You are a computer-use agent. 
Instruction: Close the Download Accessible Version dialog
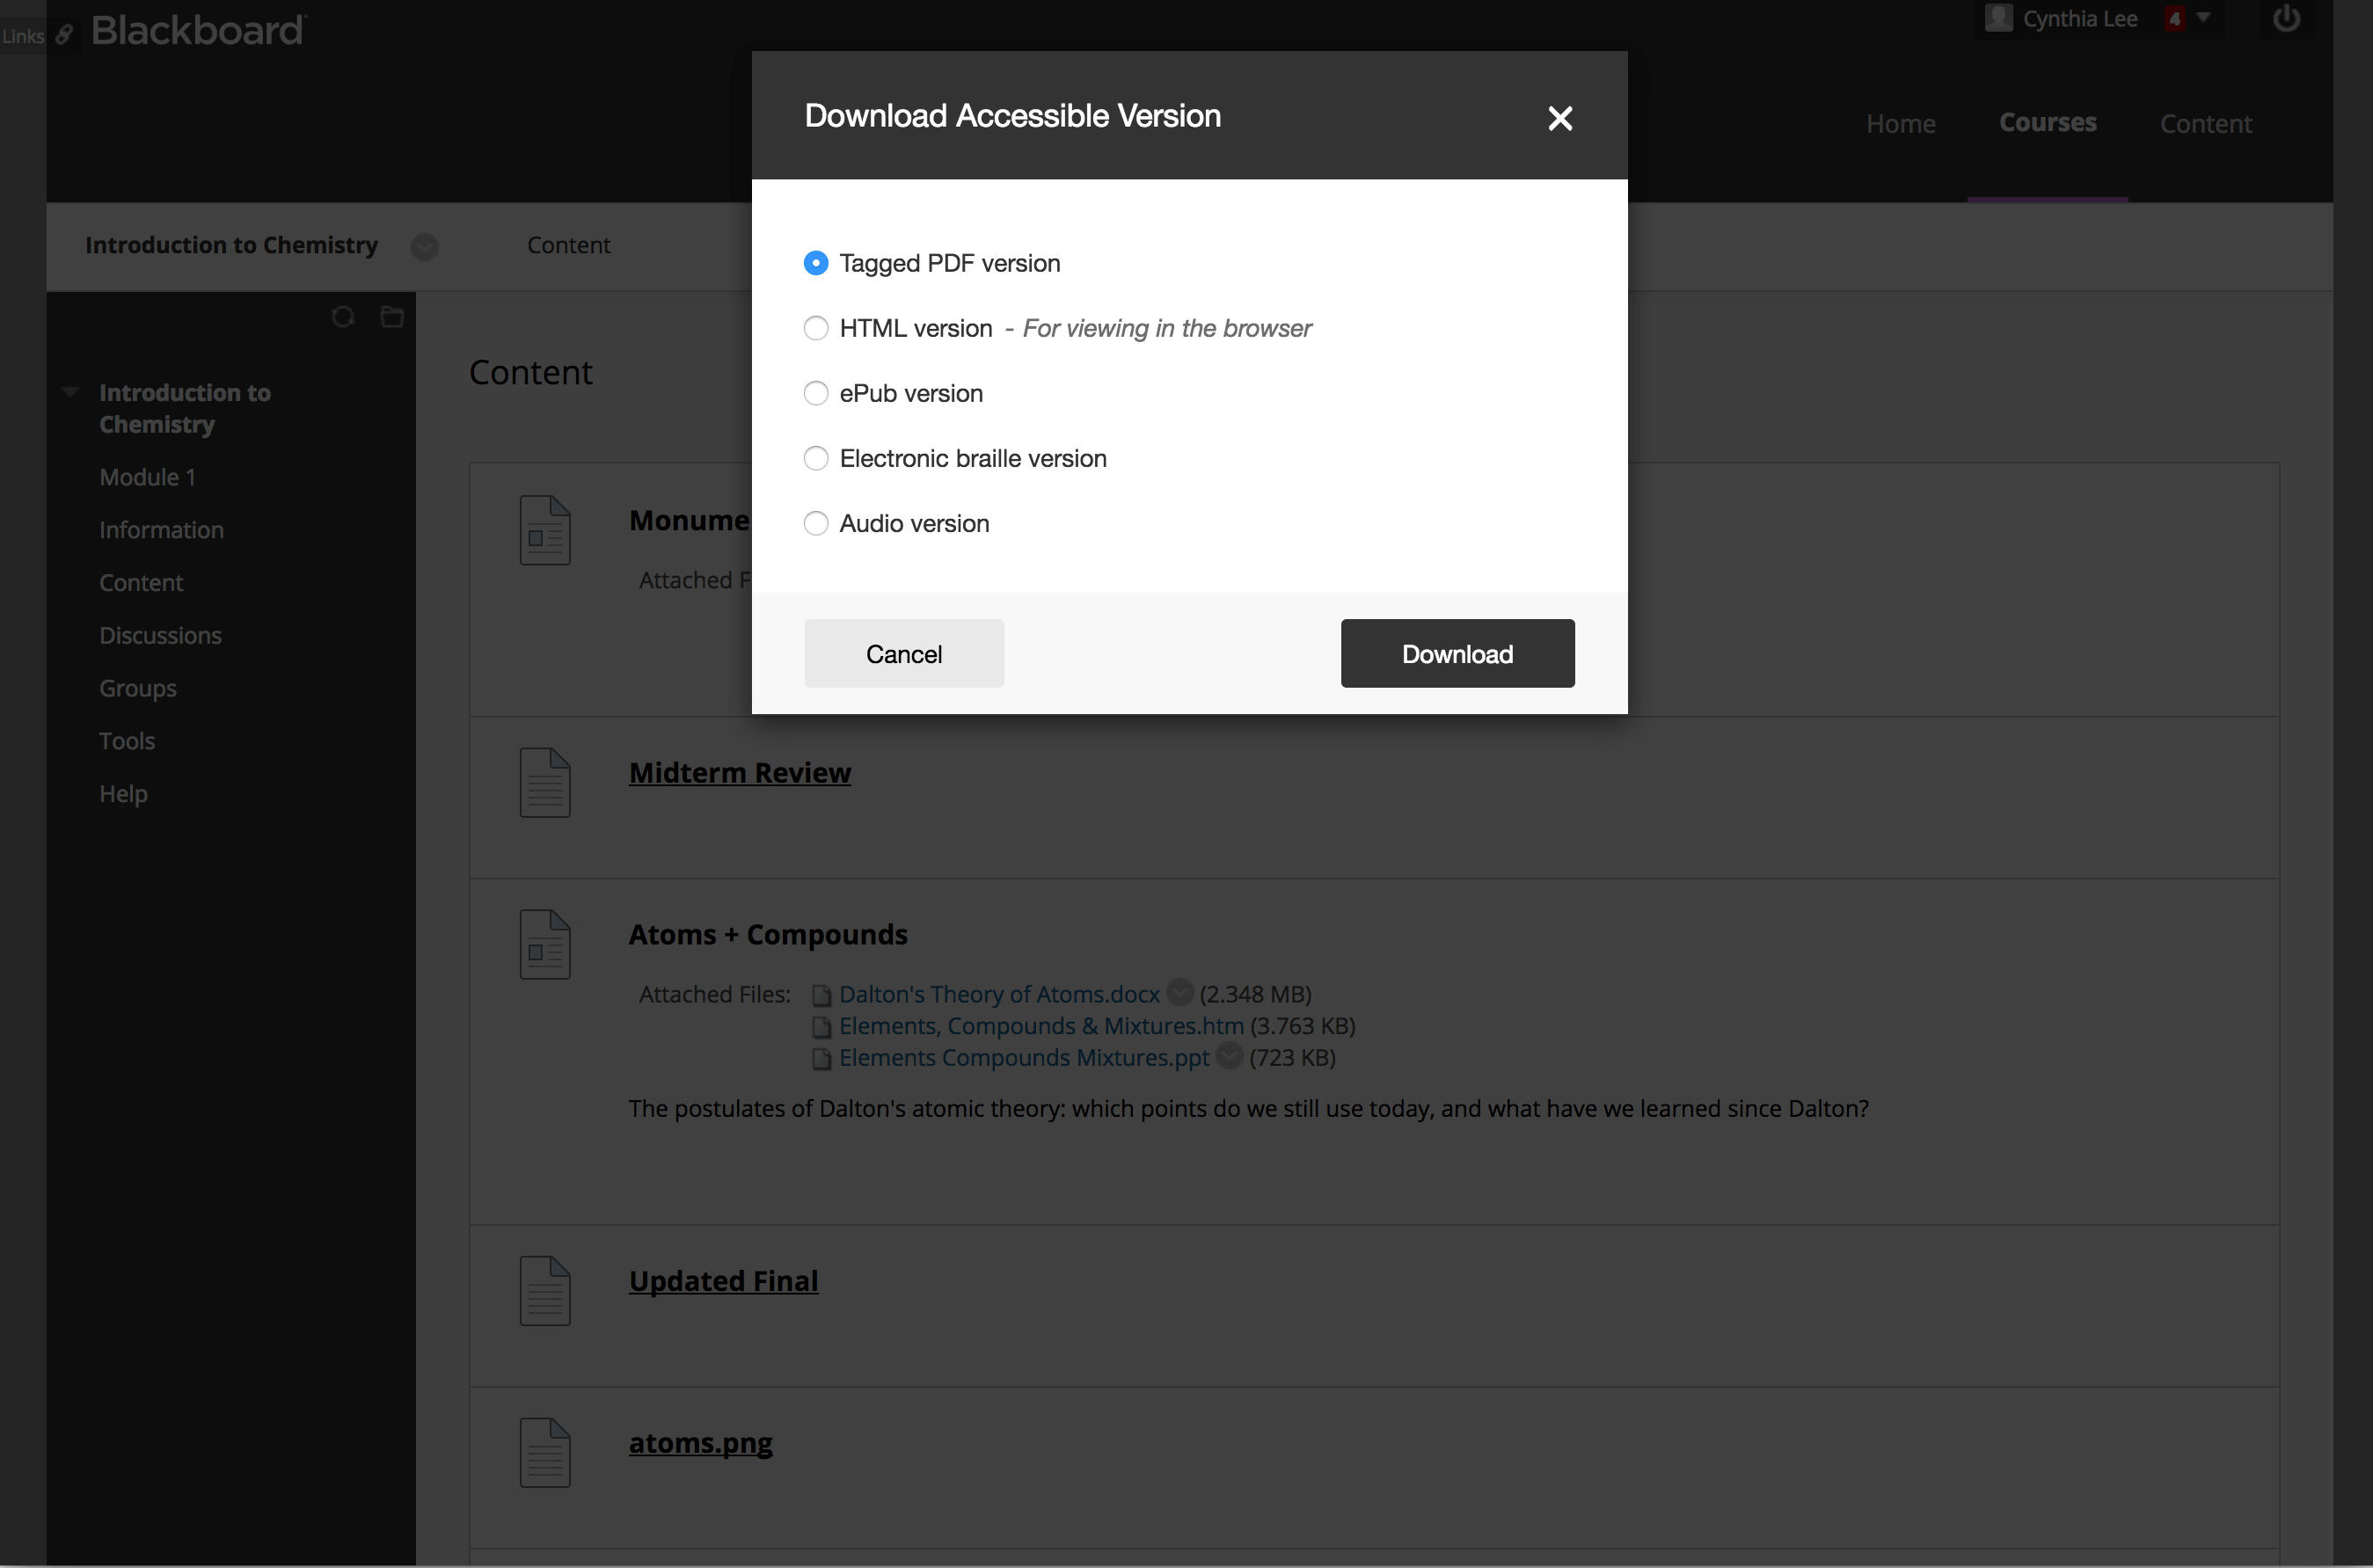[x=1559, y=117]
